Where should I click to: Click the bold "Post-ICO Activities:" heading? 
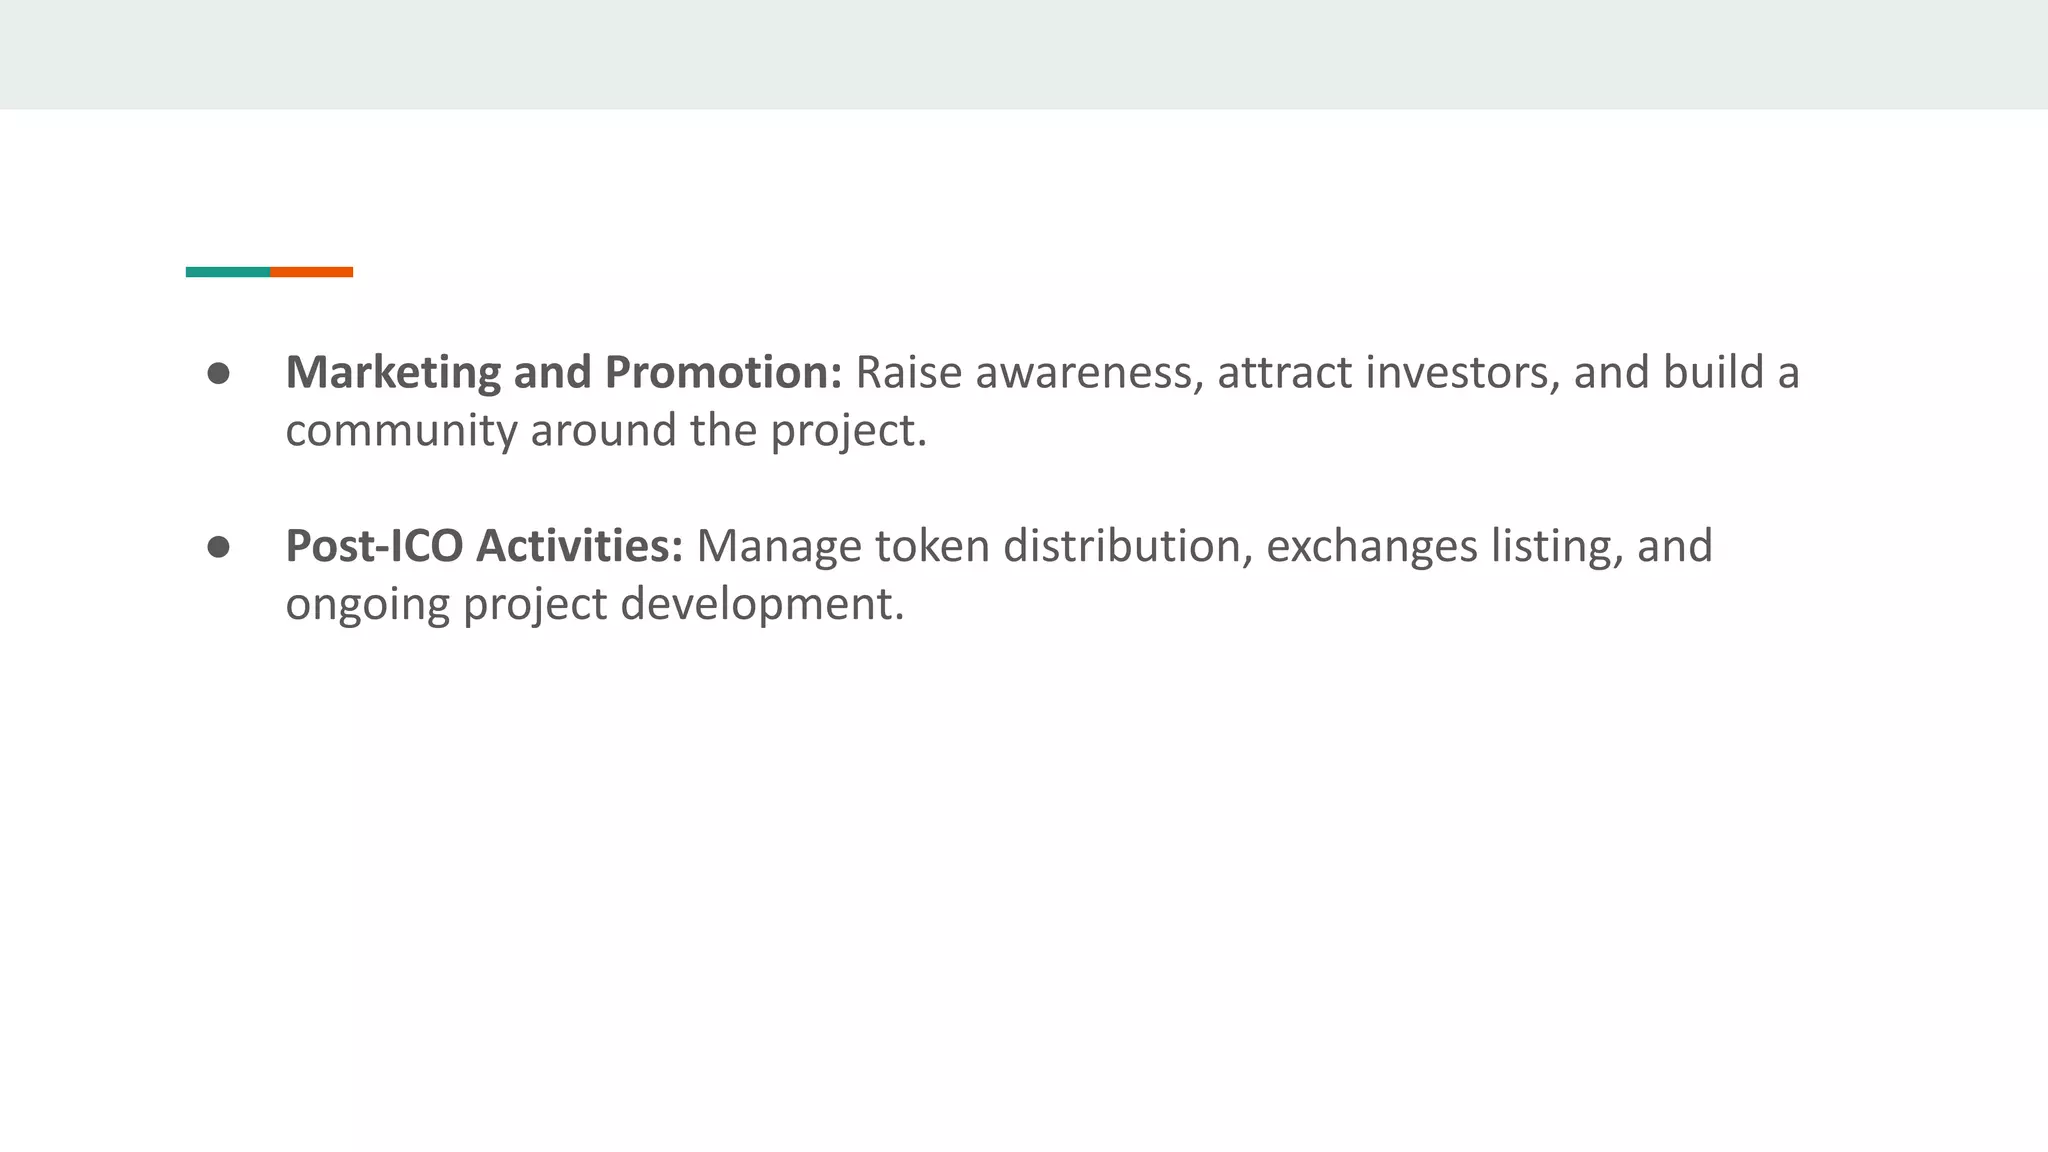484,546
